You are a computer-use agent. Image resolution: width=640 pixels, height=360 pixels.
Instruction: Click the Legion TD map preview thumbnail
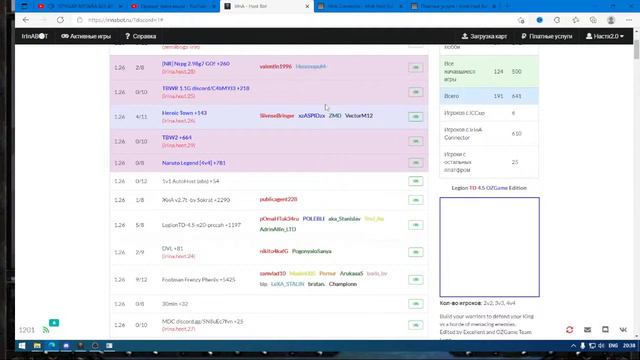tap(489, 247)
